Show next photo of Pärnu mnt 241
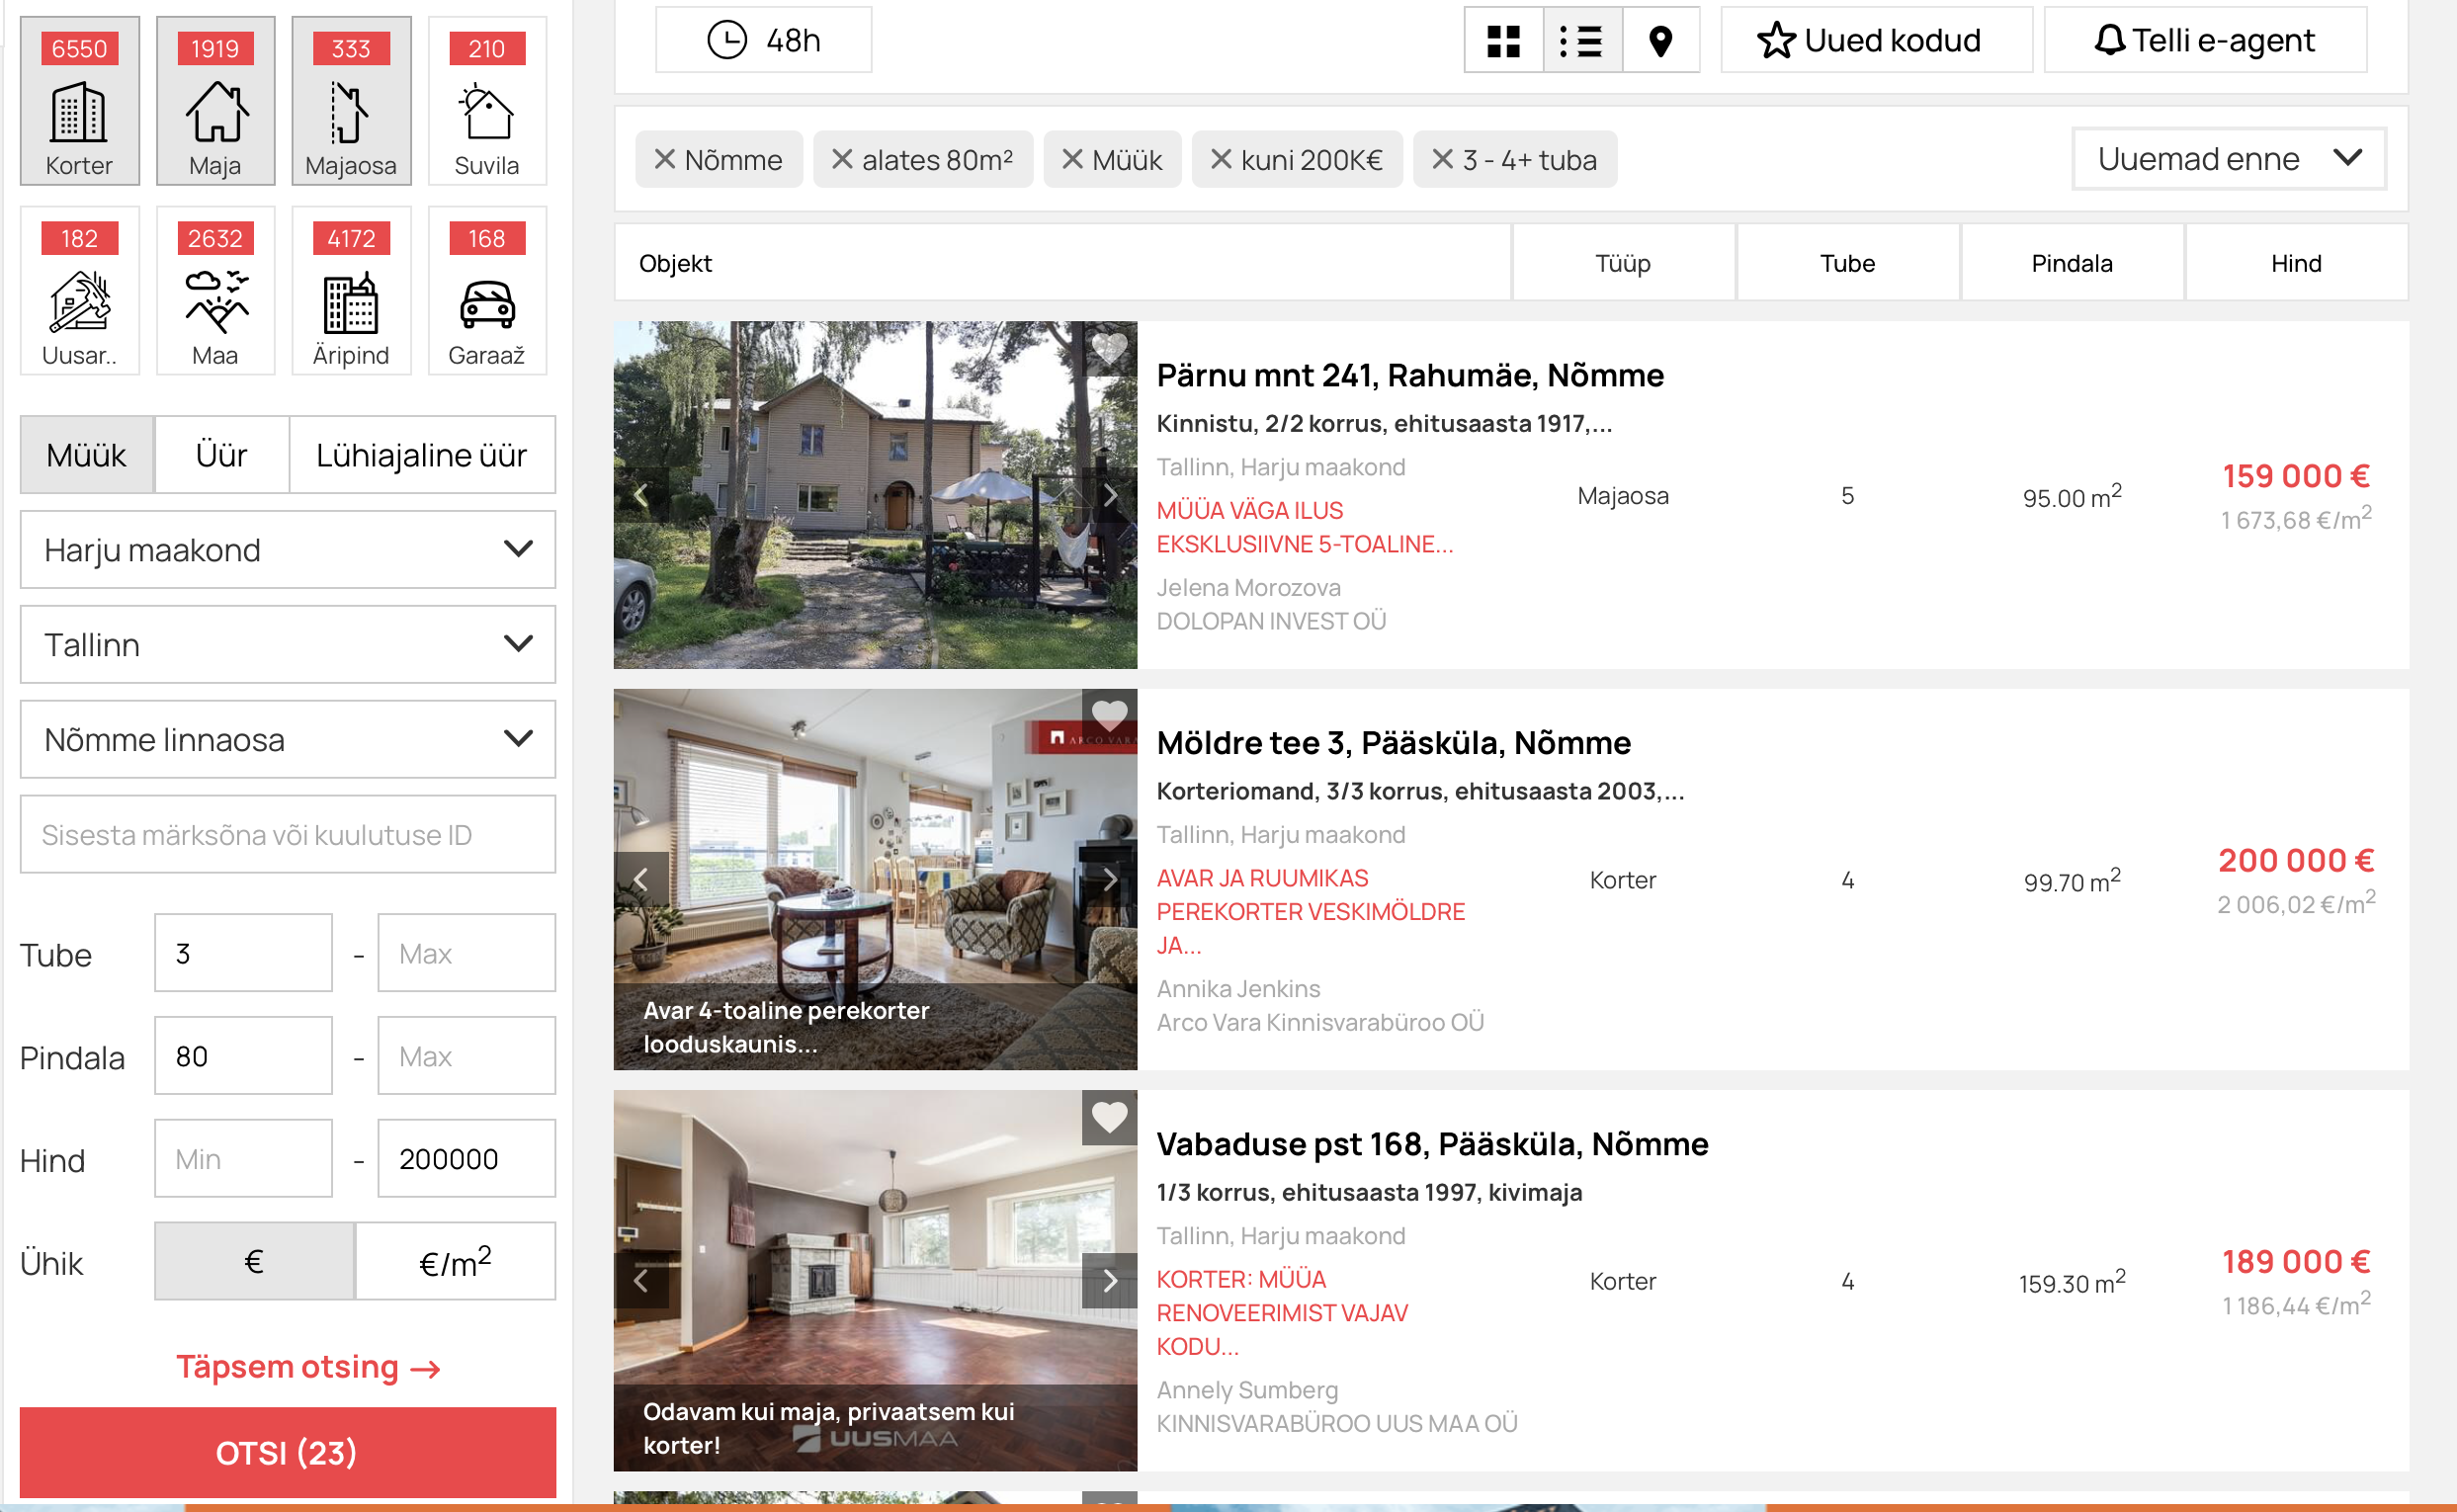This screenshot has width=2457, height=1512. tap(1109, 495)
